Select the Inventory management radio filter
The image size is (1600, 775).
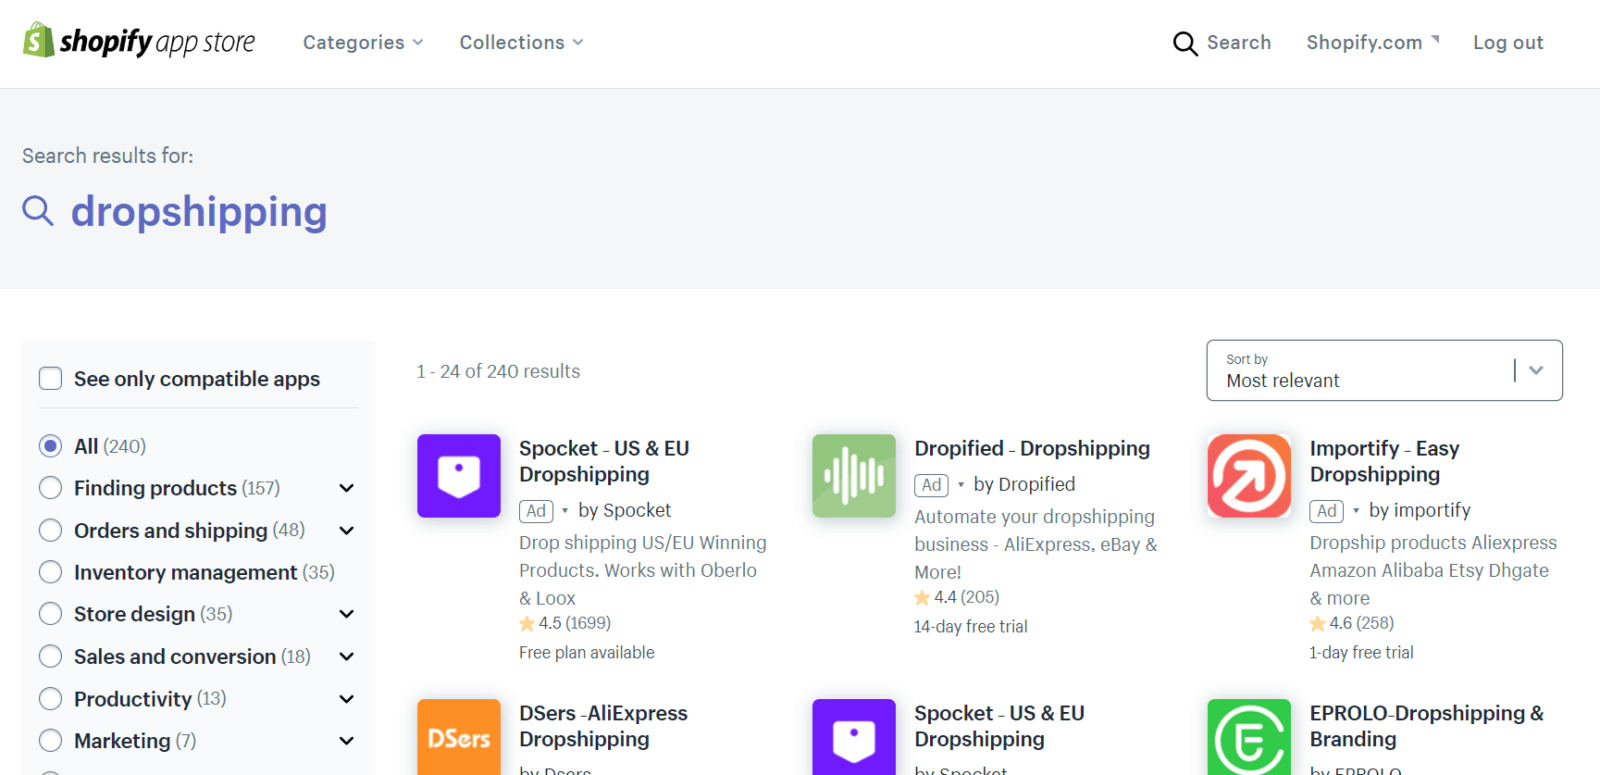tap(50, 572)
